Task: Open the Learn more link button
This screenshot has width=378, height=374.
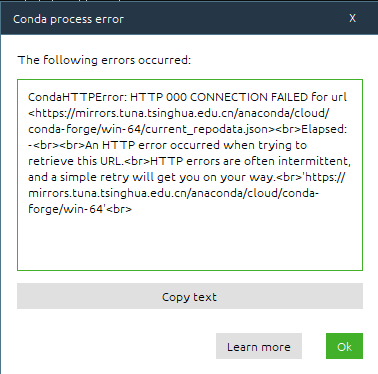Action: point(259,346)
